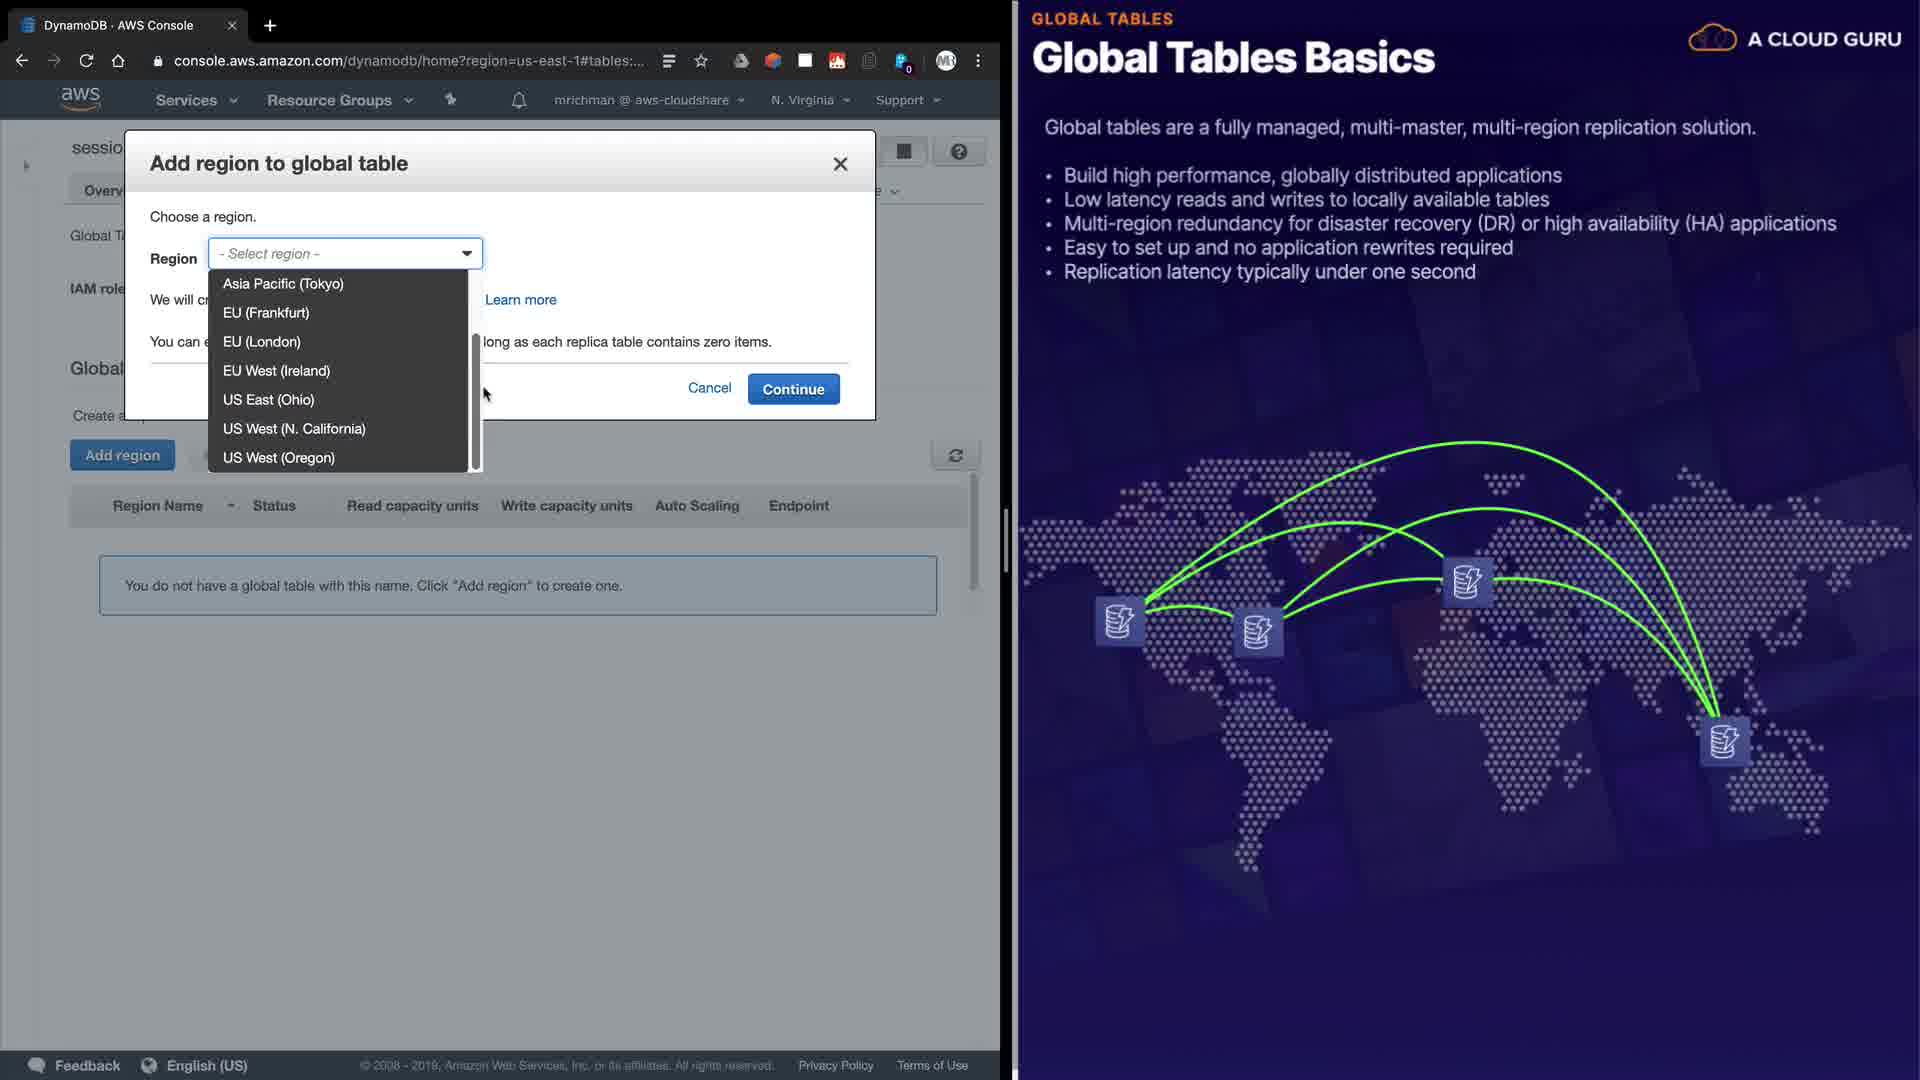
Task: Click the Cancel link in dialog
Action: pos(709,388)
